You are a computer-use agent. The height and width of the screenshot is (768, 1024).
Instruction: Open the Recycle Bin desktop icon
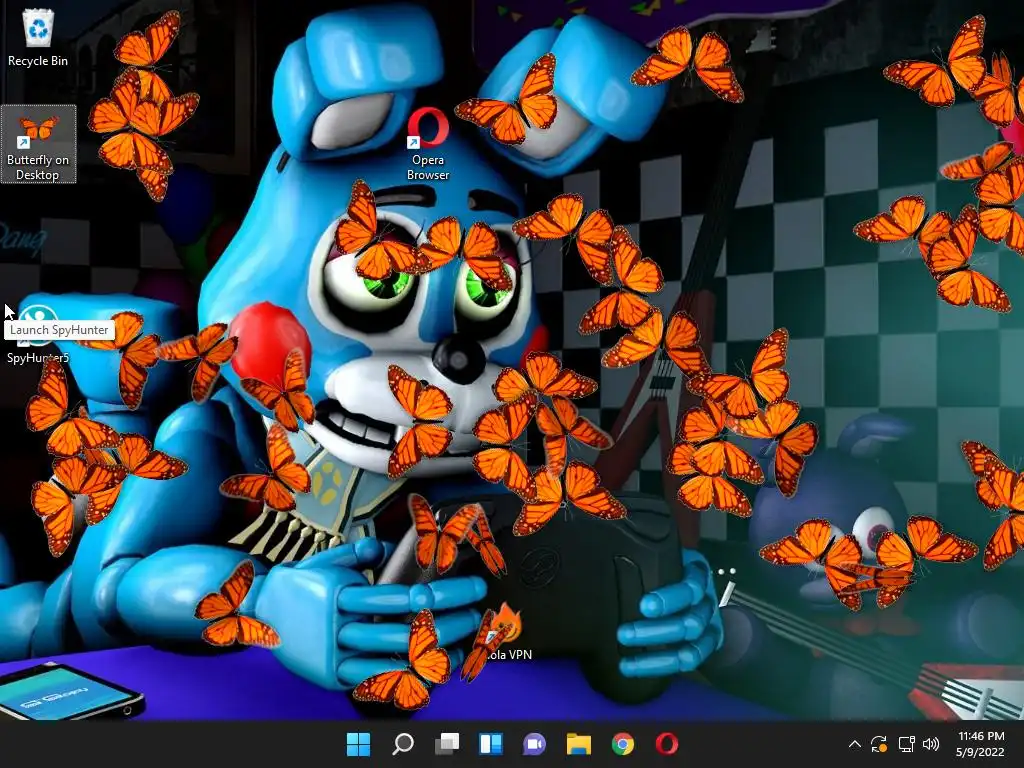coord(38,38)
